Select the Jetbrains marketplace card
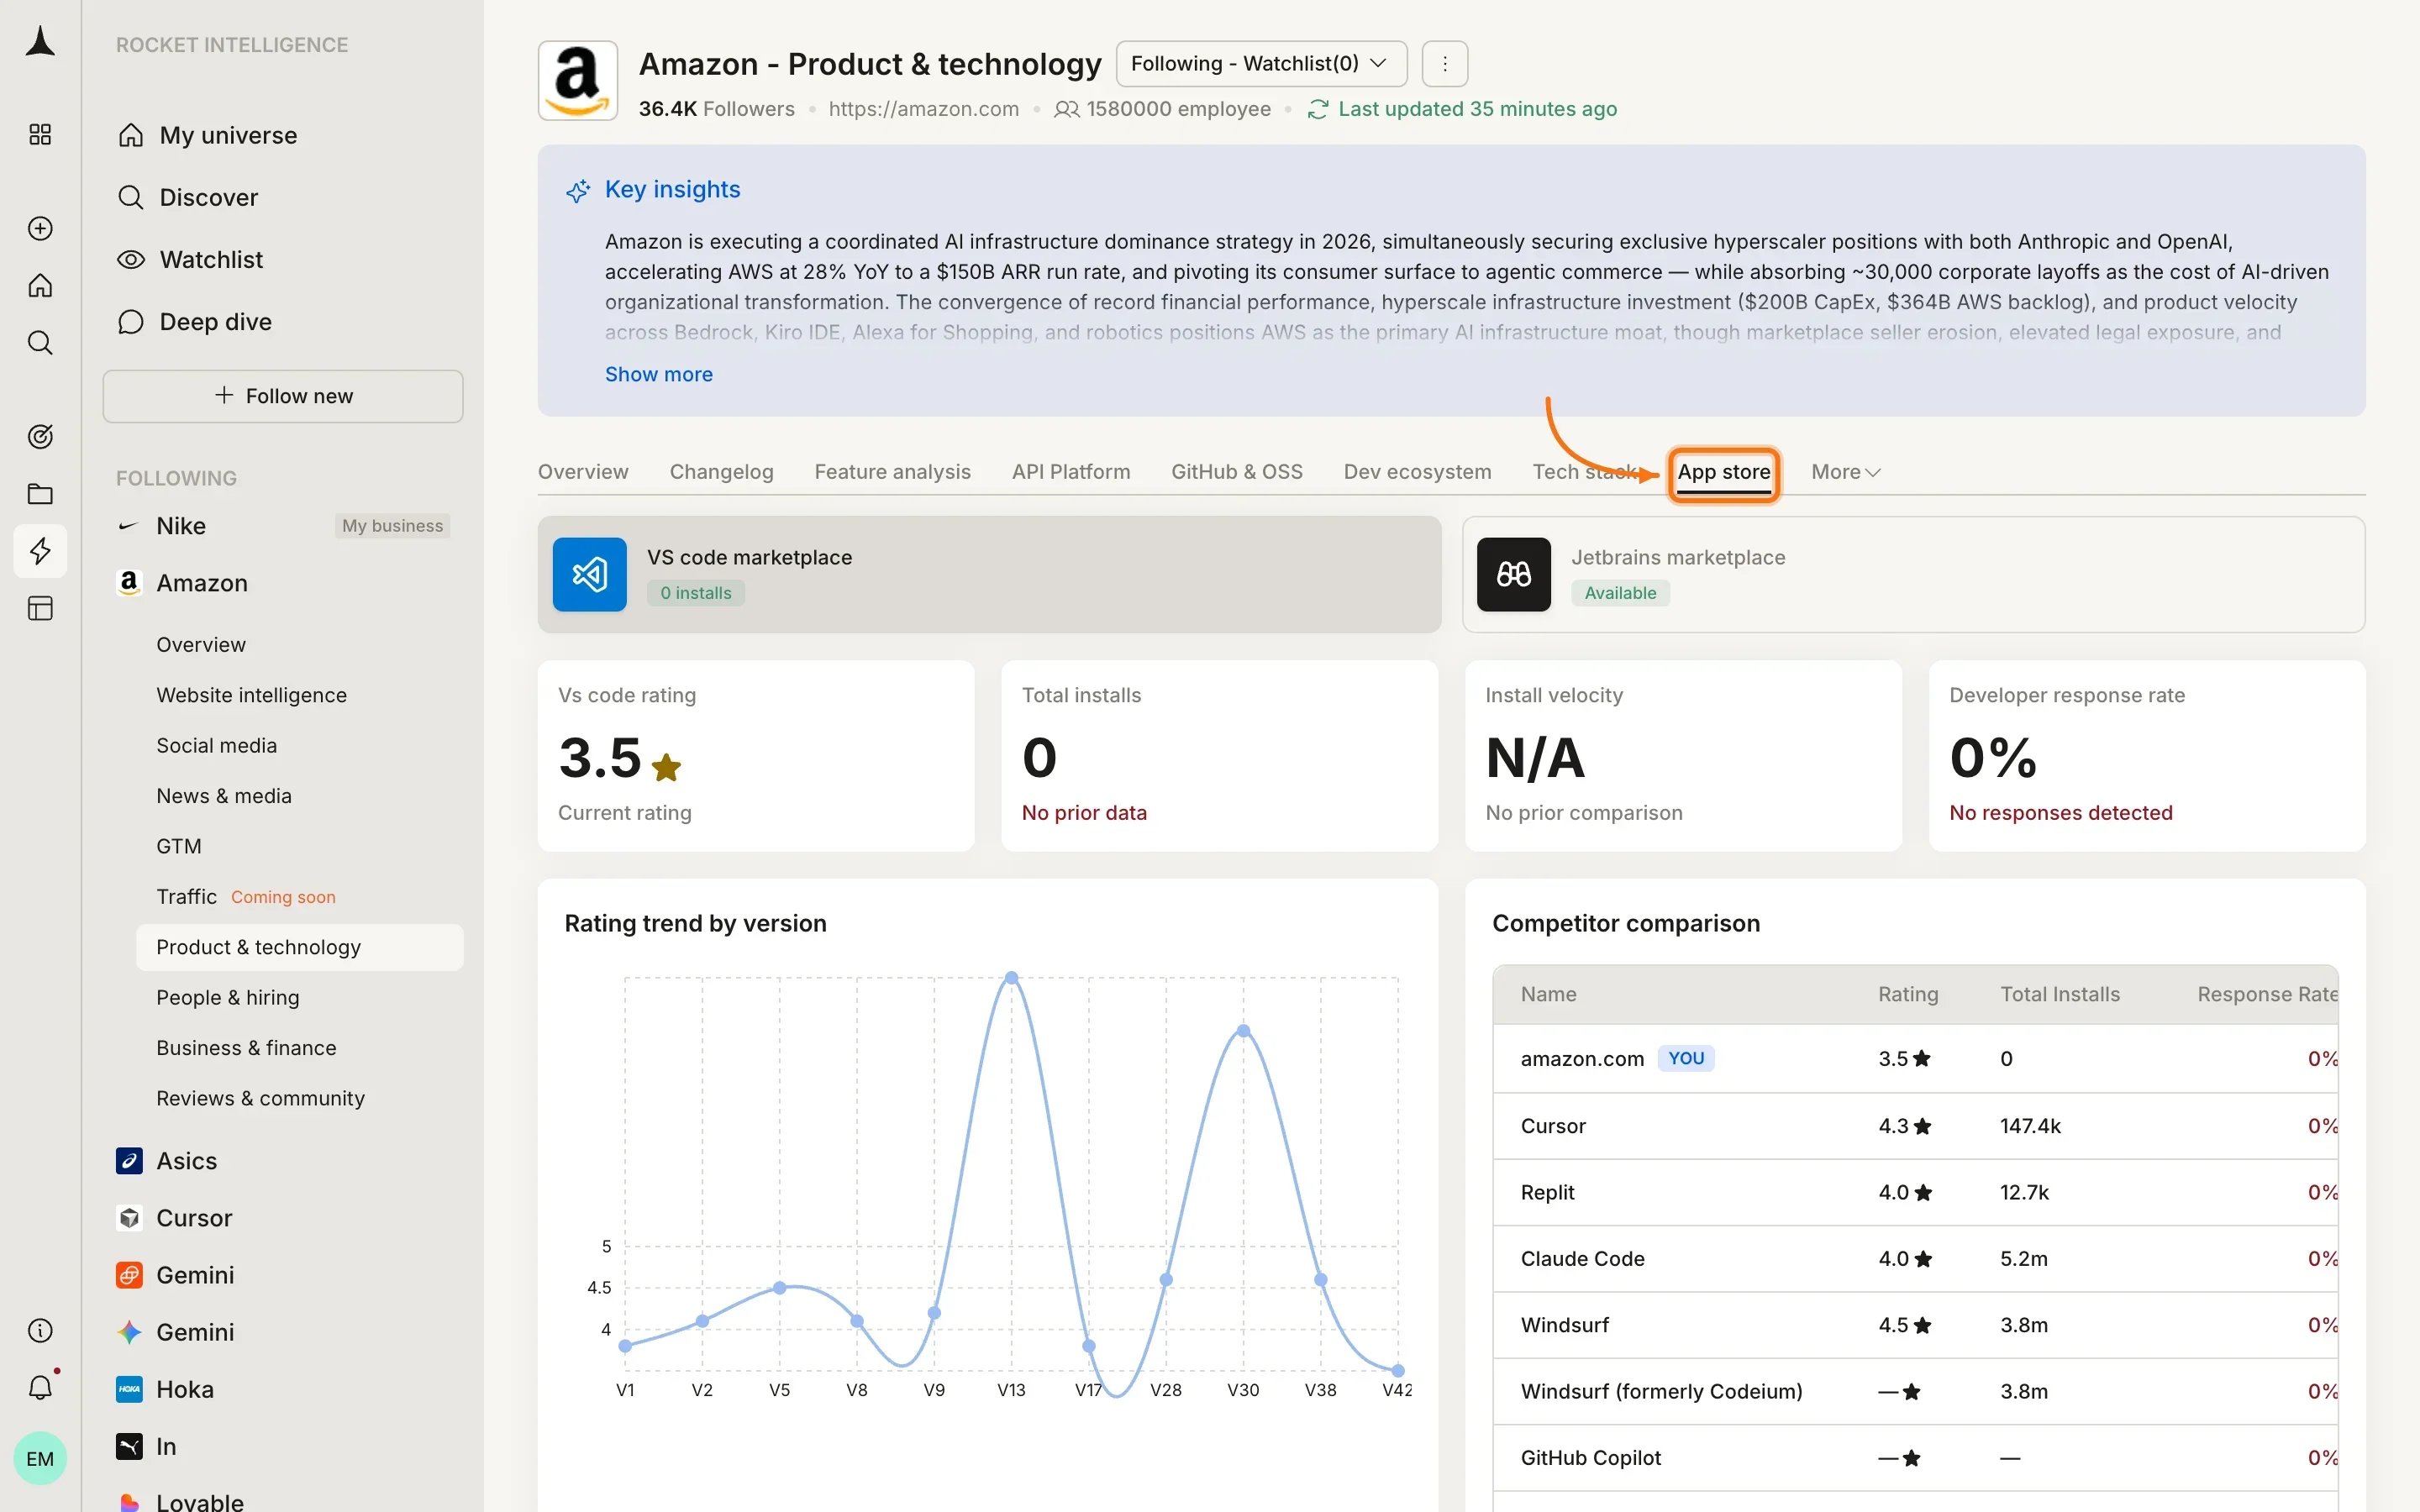 [1913, 574]
